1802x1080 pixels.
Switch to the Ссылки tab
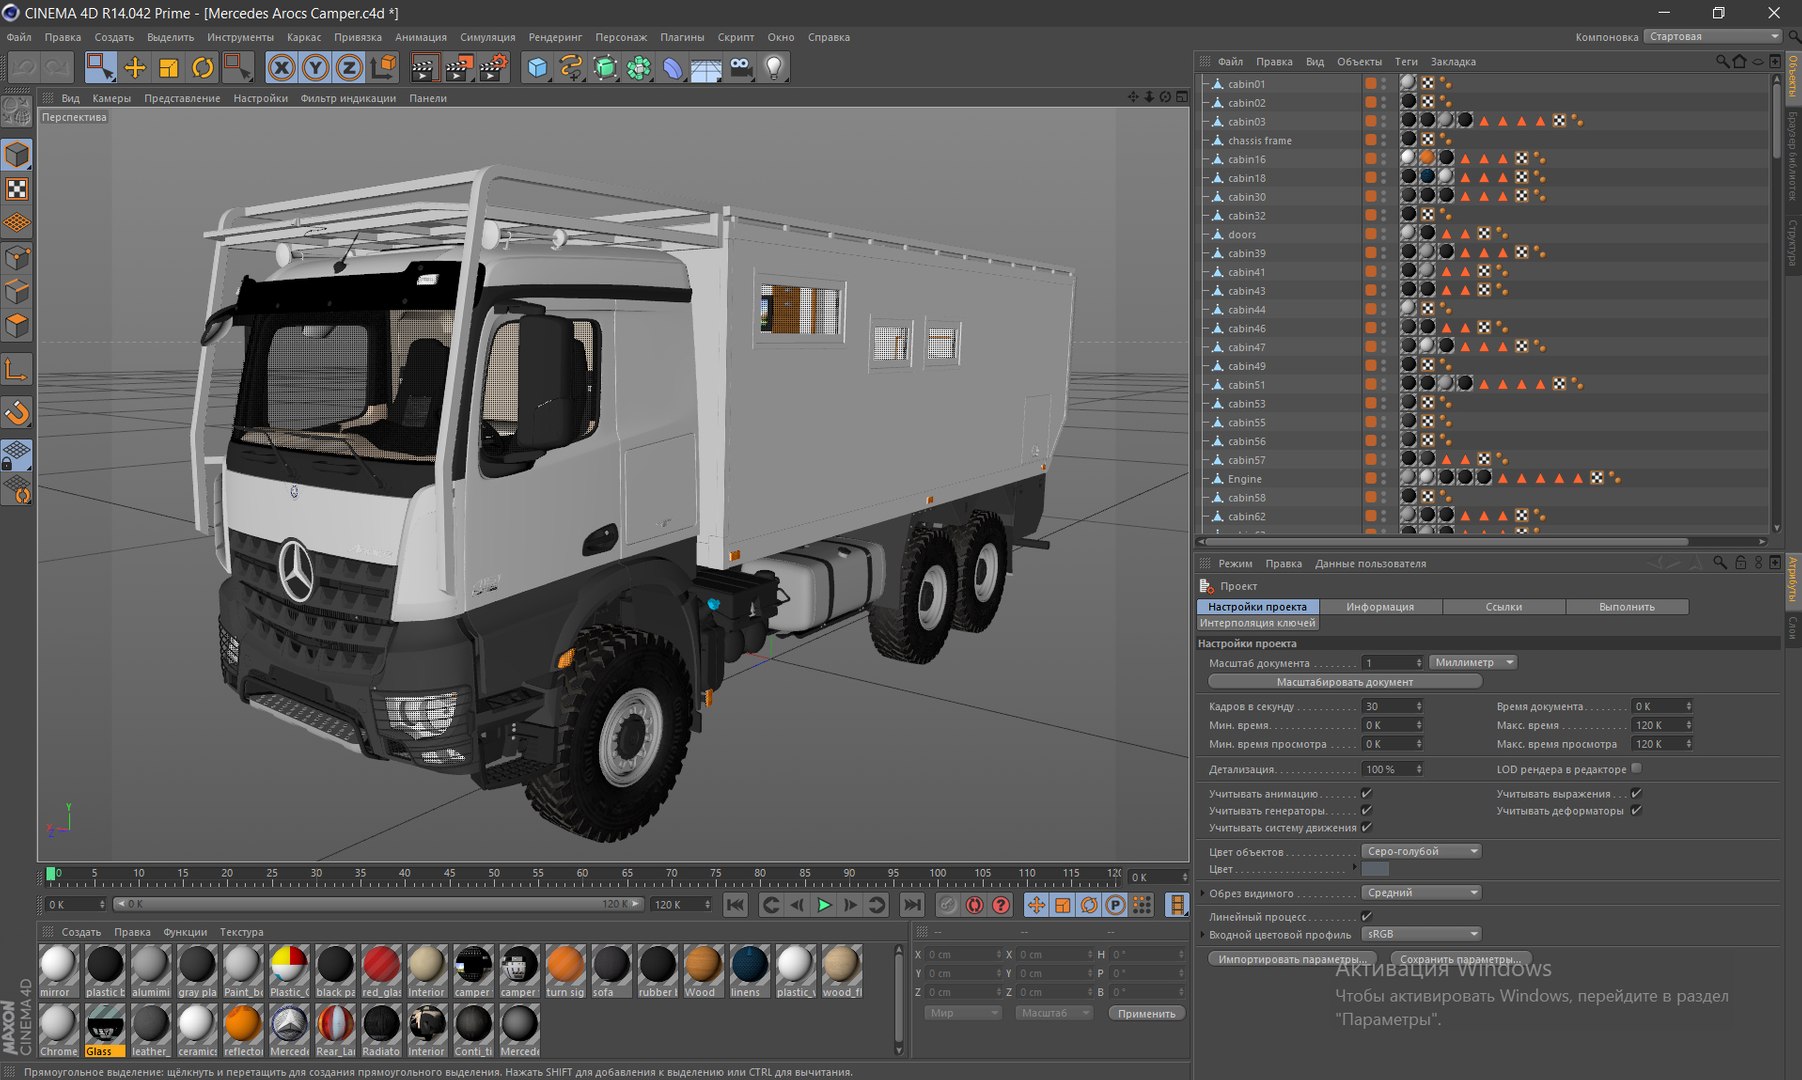[x=1504, y=607]
